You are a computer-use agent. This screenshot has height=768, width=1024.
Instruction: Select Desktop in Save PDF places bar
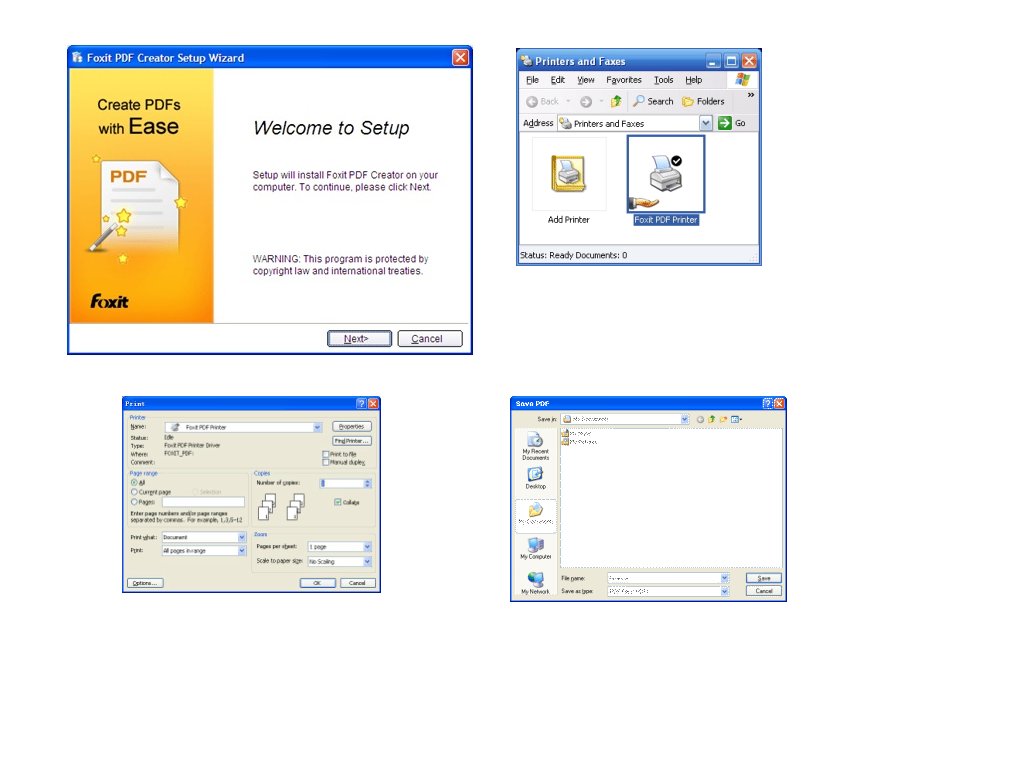(535, 477)
